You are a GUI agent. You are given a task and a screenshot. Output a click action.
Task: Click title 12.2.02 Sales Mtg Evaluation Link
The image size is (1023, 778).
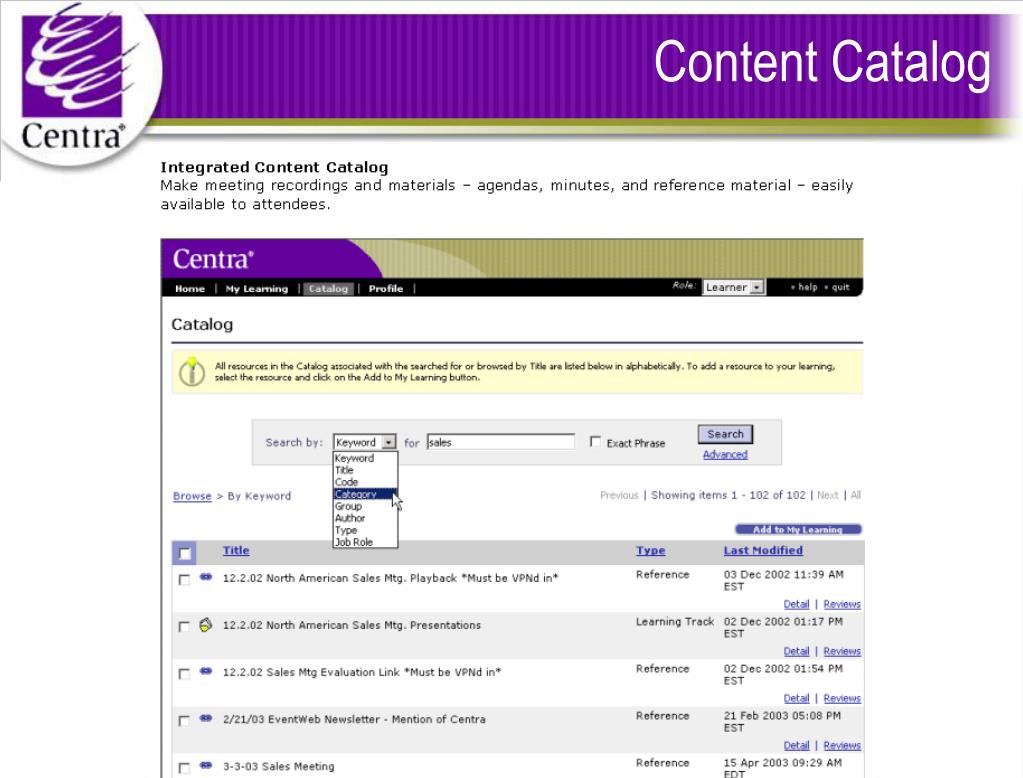tap(362, 672)
